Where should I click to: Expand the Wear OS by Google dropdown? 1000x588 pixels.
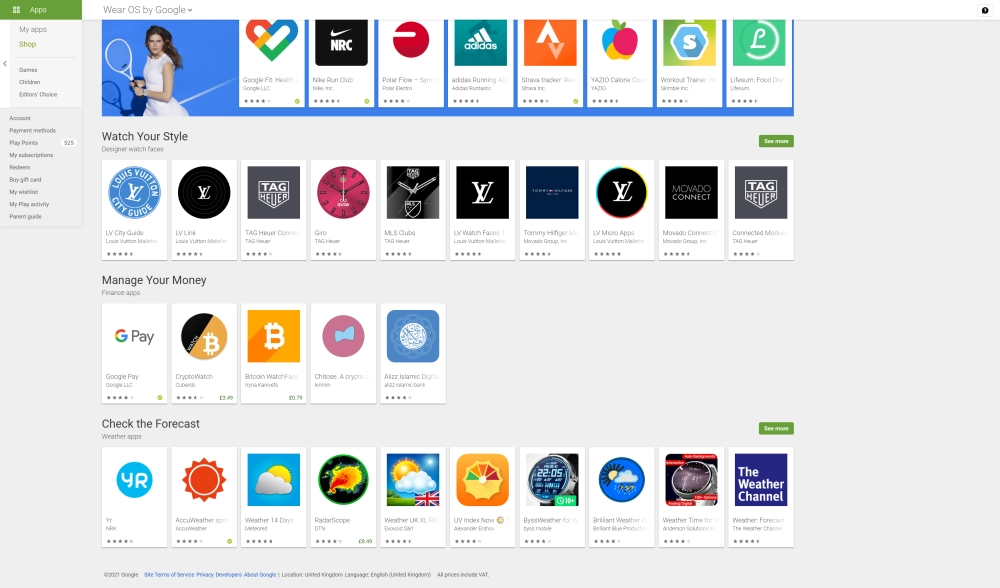tap(147, 10)
